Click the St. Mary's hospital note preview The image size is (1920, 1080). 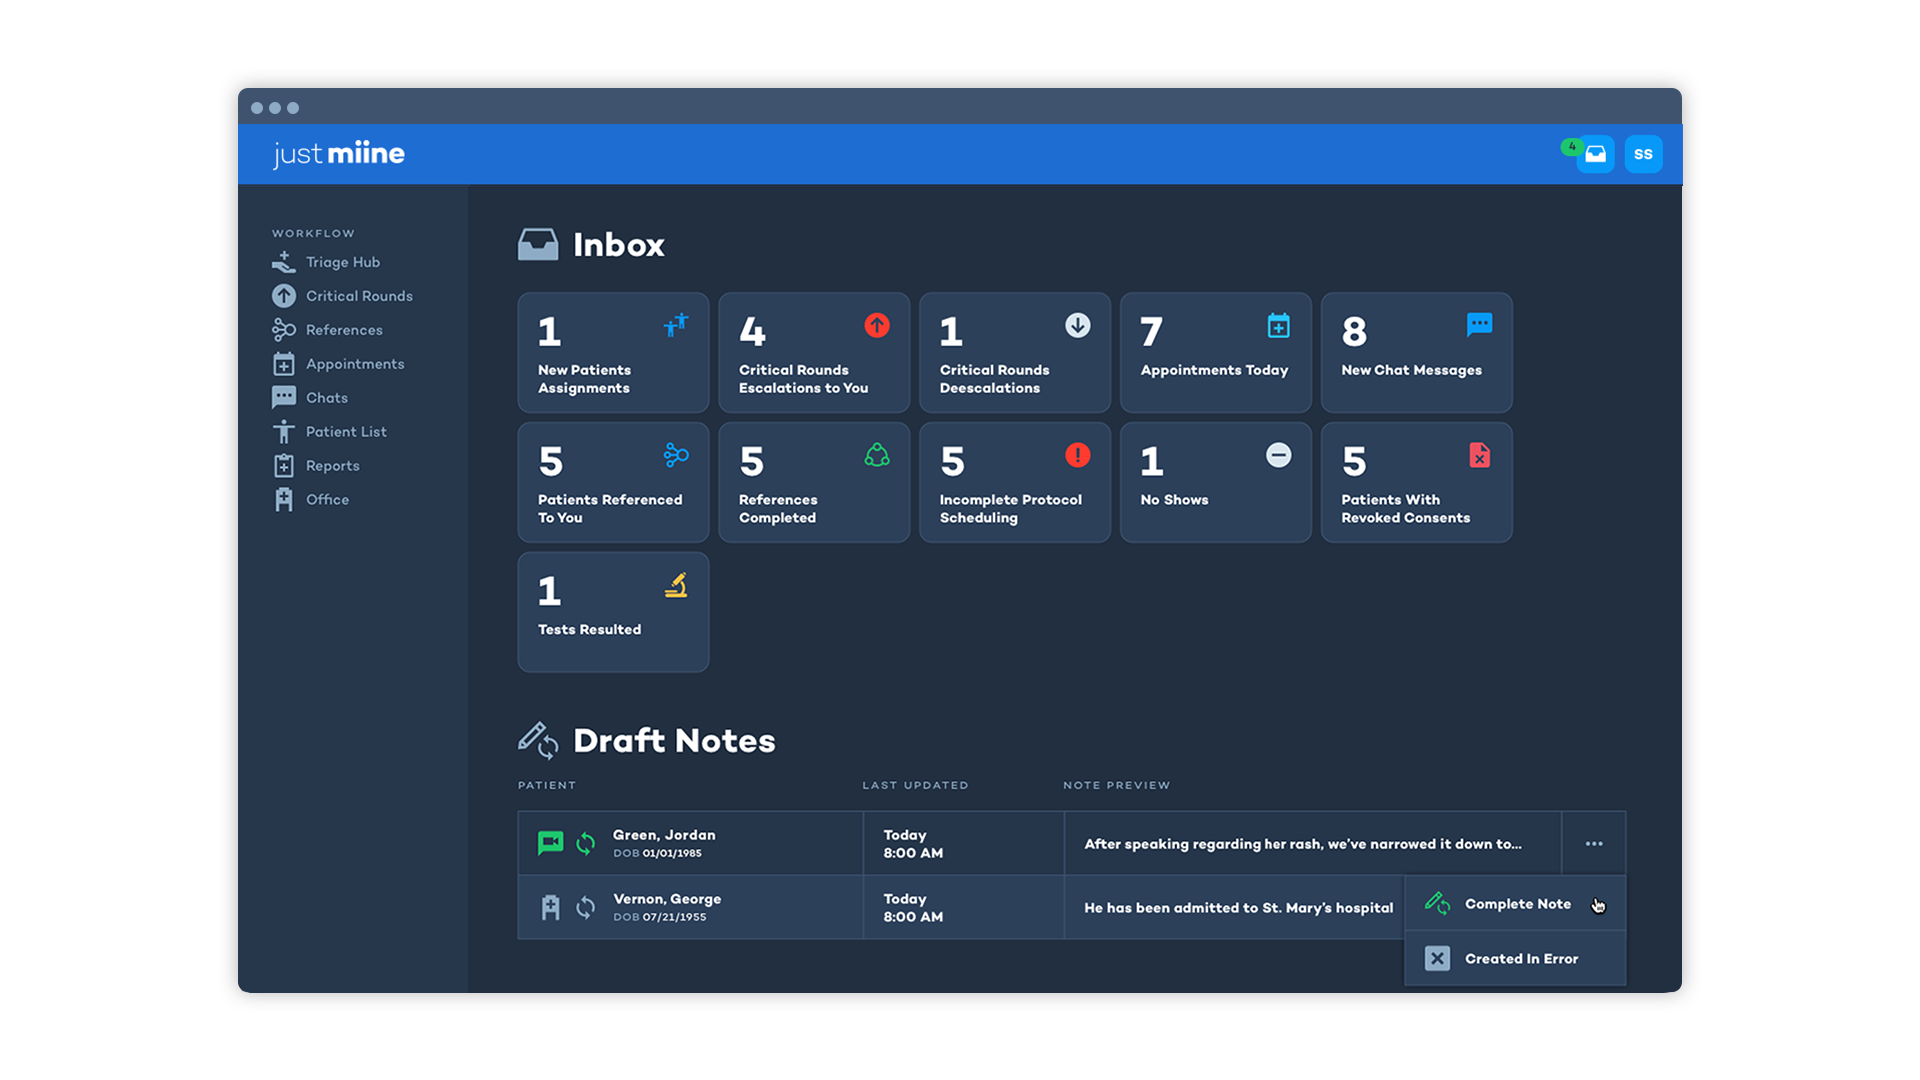pyautogui.click(x=1238, y=908)
